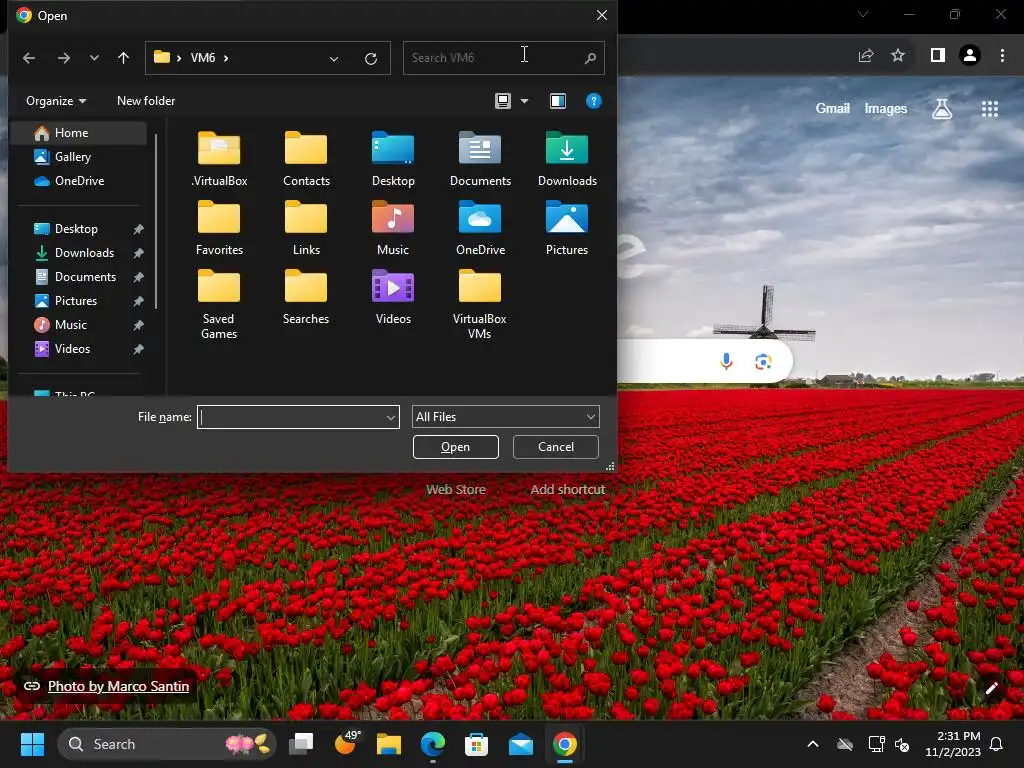This screenshot has width=1024, height=768.
Task: Select the OneDrive folder in file list
Action: (480, 228)
